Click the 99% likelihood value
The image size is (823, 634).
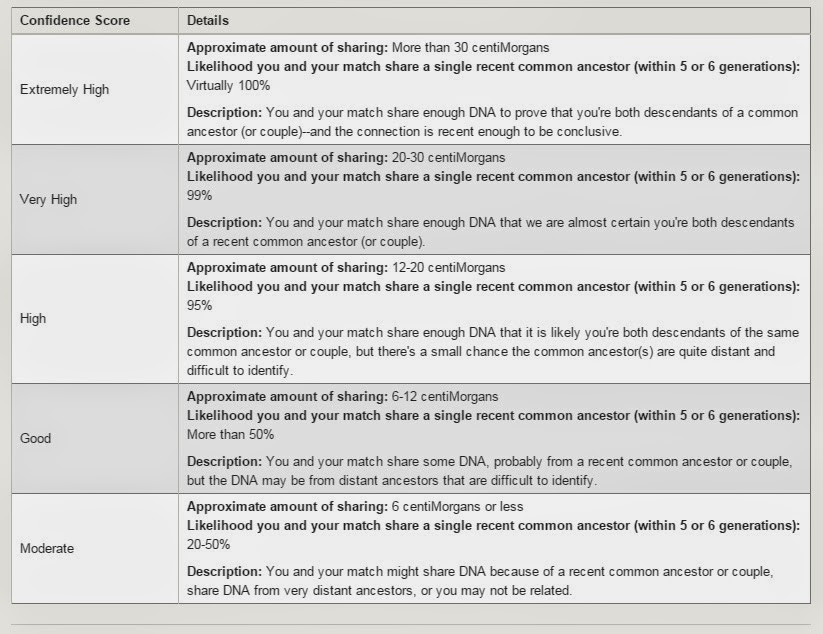tap(200, 195)
